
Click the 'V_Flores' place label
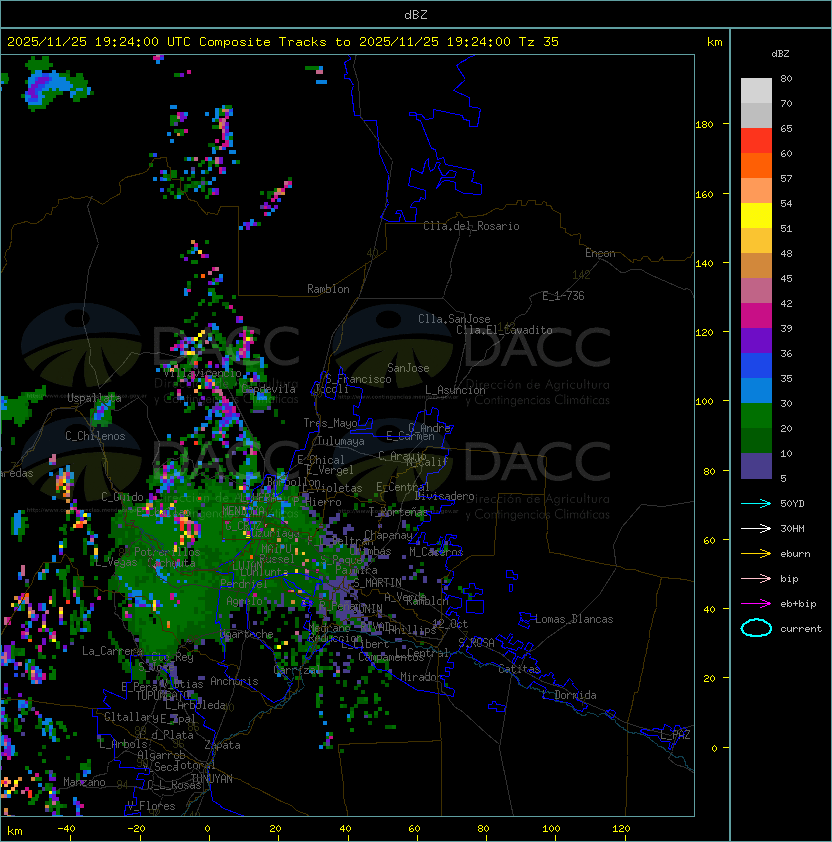[151, 806]
